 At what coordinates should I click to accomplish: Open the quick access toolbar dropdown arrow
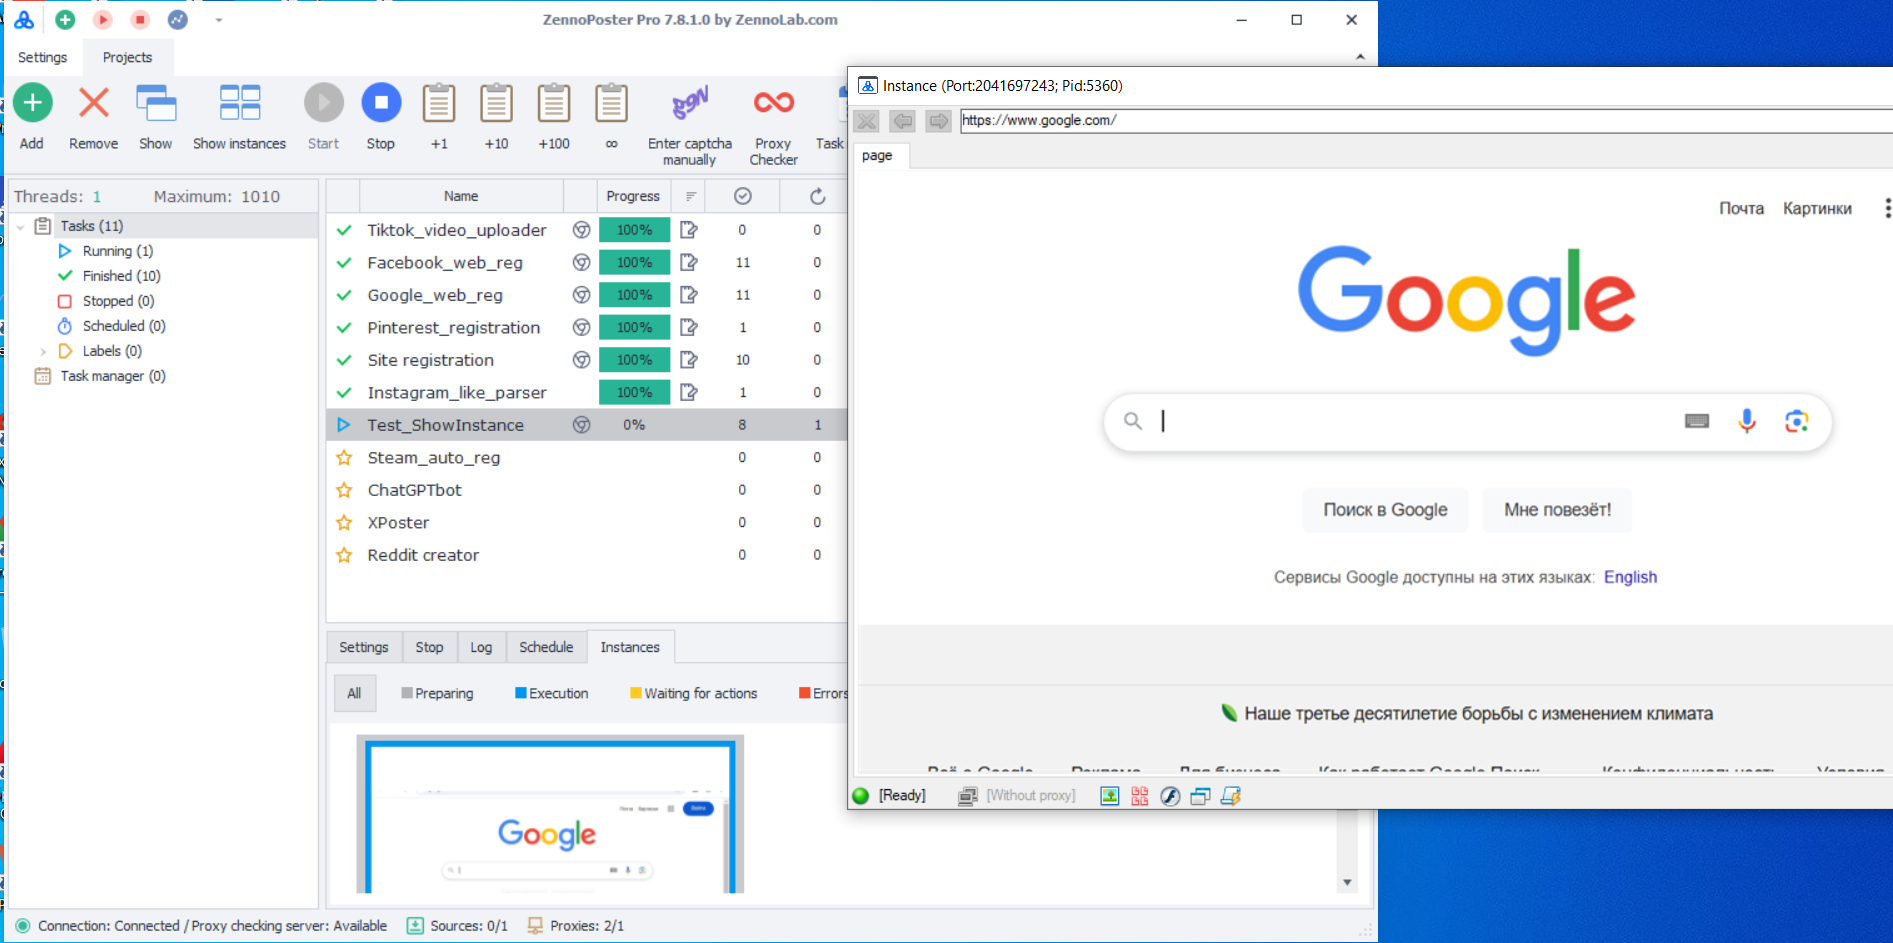click(x=219, y=20)
